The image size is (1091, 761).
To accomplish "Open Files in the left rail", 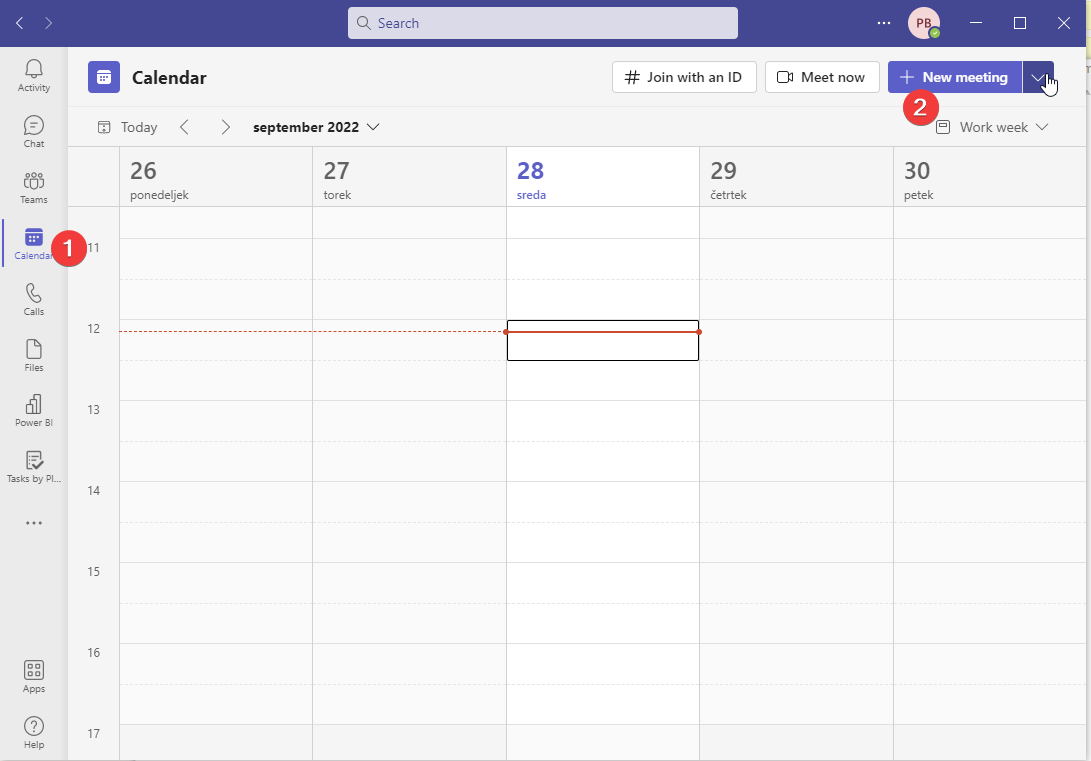I will tap(34, 355).
